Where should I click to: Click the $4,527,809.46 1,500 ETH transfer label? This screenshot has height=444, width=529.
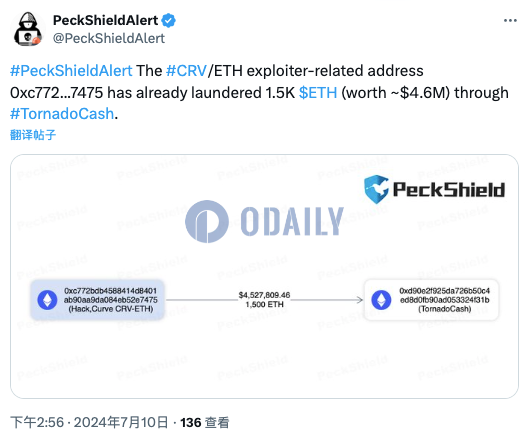pos(264,300)
